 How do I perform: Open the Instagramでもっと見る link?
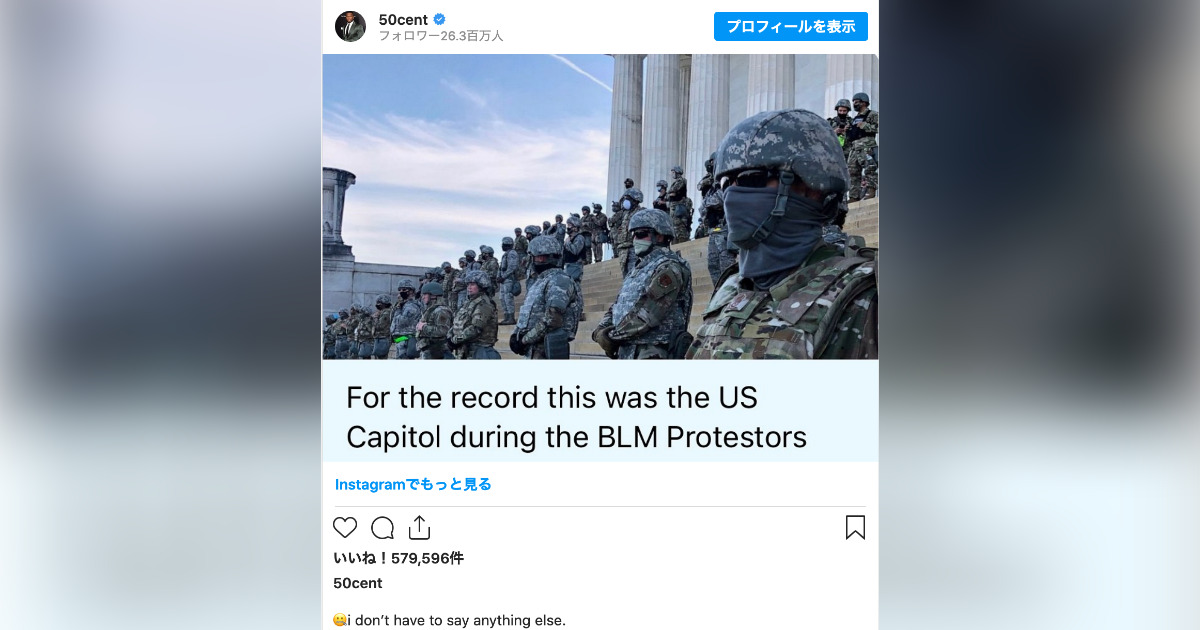point(413,484)
